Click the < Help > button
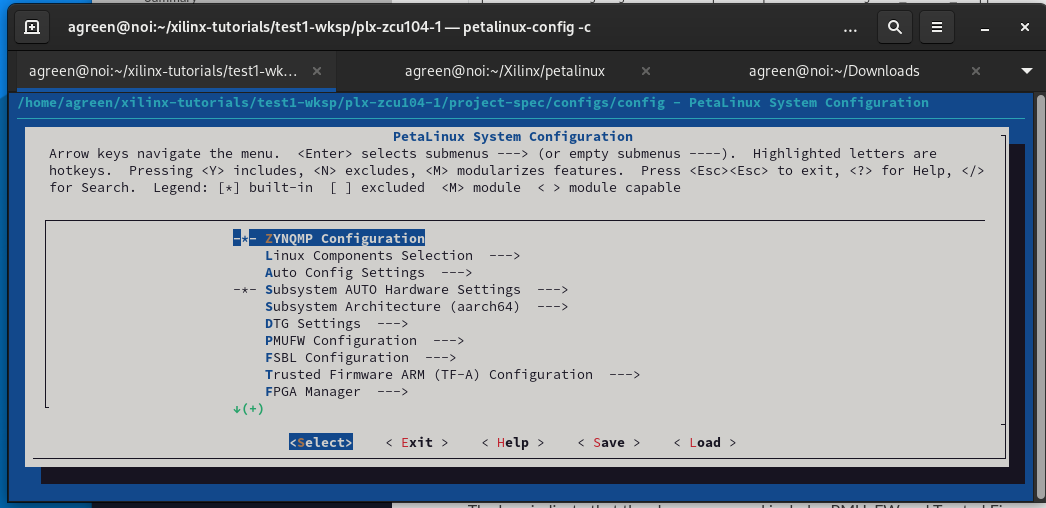The height and width of the screenshot is (508, 1046). point(513,442)
